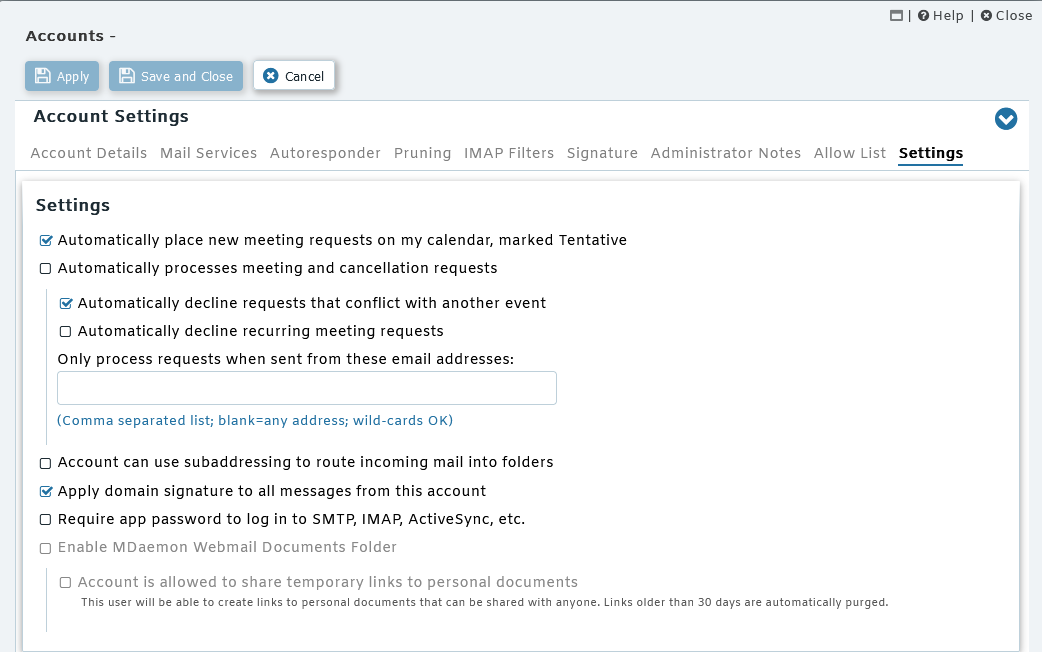Check automatically decline recurring meeting requests
This screenshot has height=652, width=1044.
pyautogui.click(x=66, y=331)
